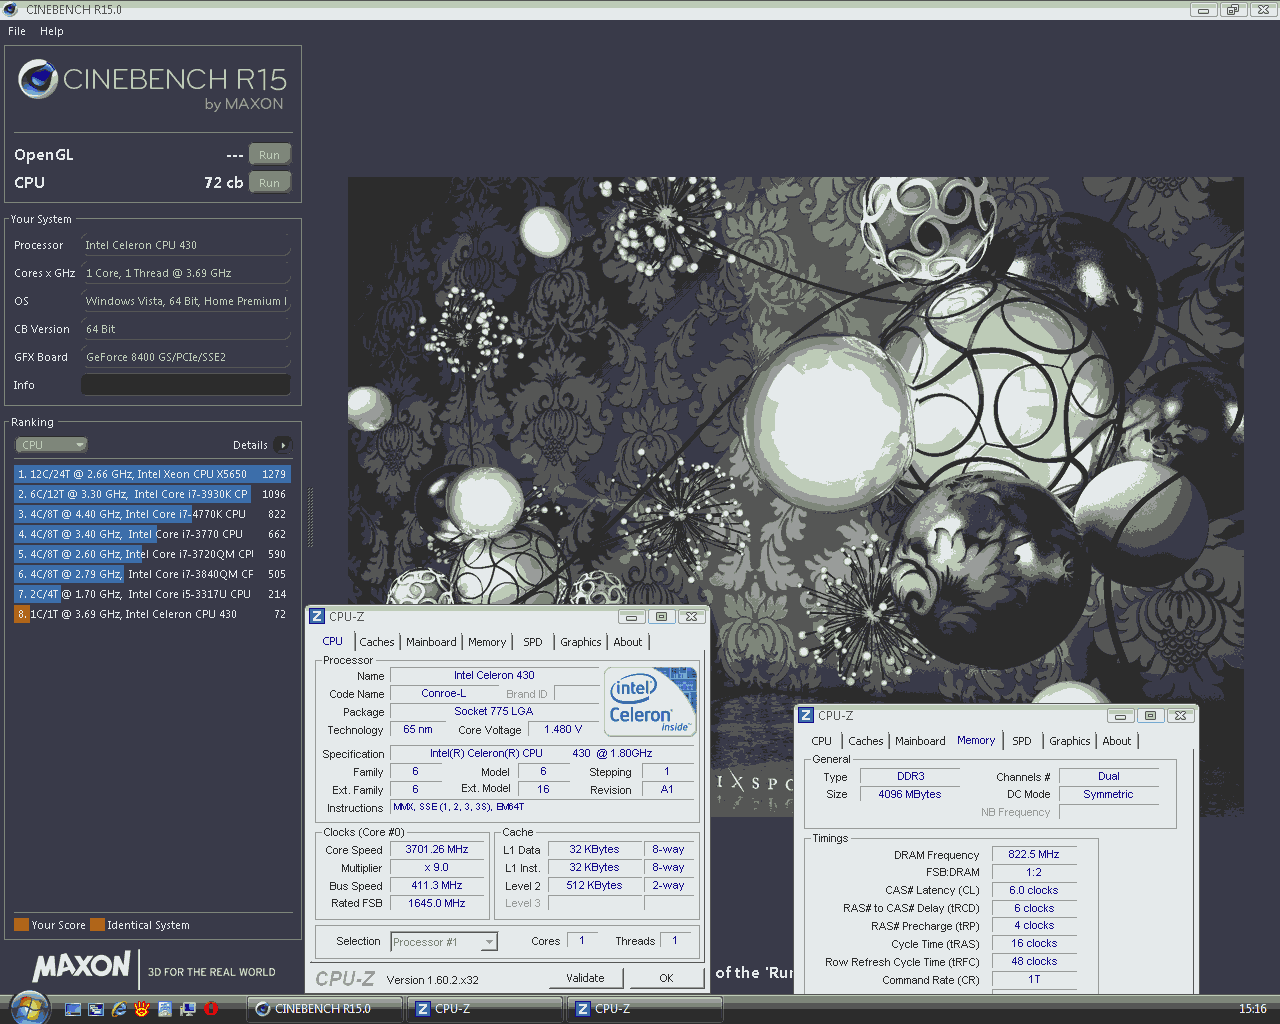
Task: Launch Internet Explorer from quick launch
Action: (x=119, y=1009)
